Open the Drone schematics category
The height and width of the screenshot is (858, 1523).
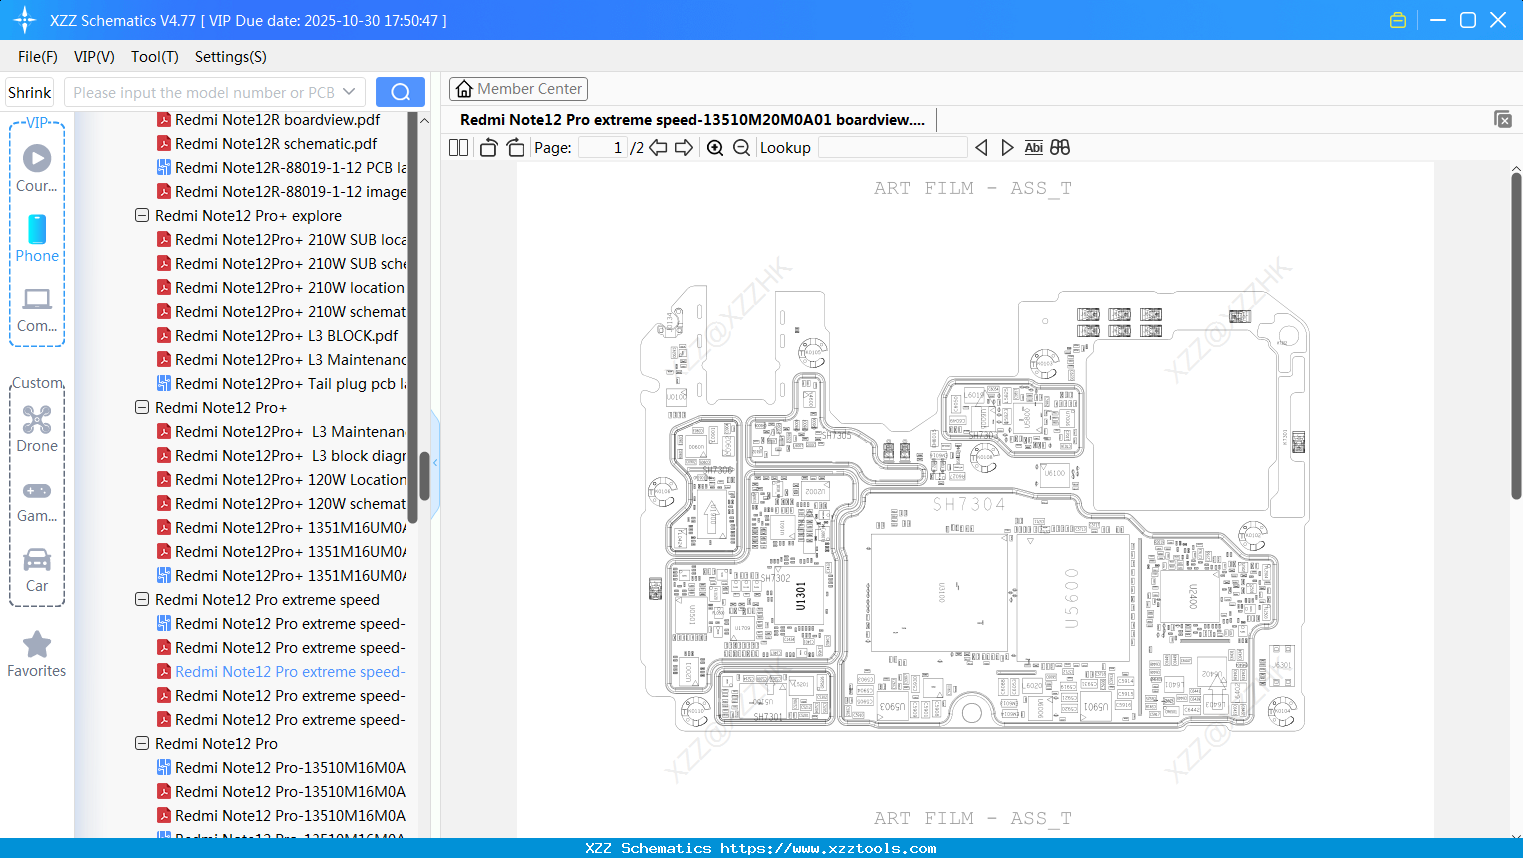coord(36,420)
